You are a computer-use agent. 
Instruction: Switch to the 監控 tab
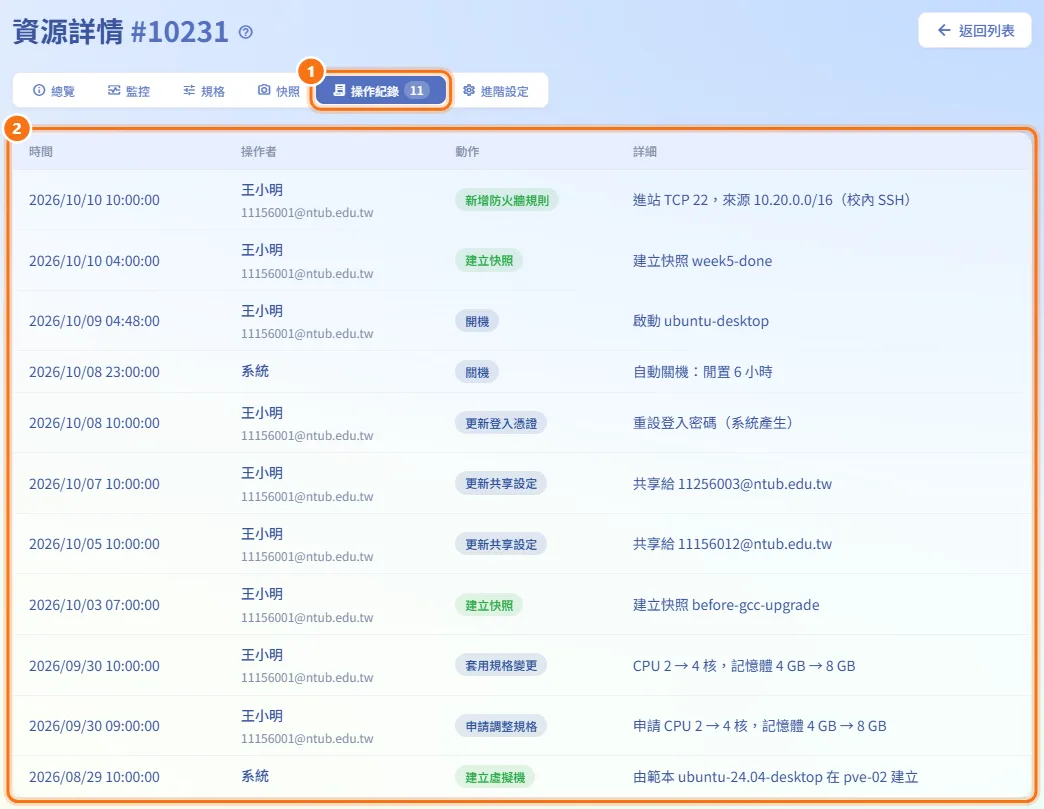click(x=129, y=91)
